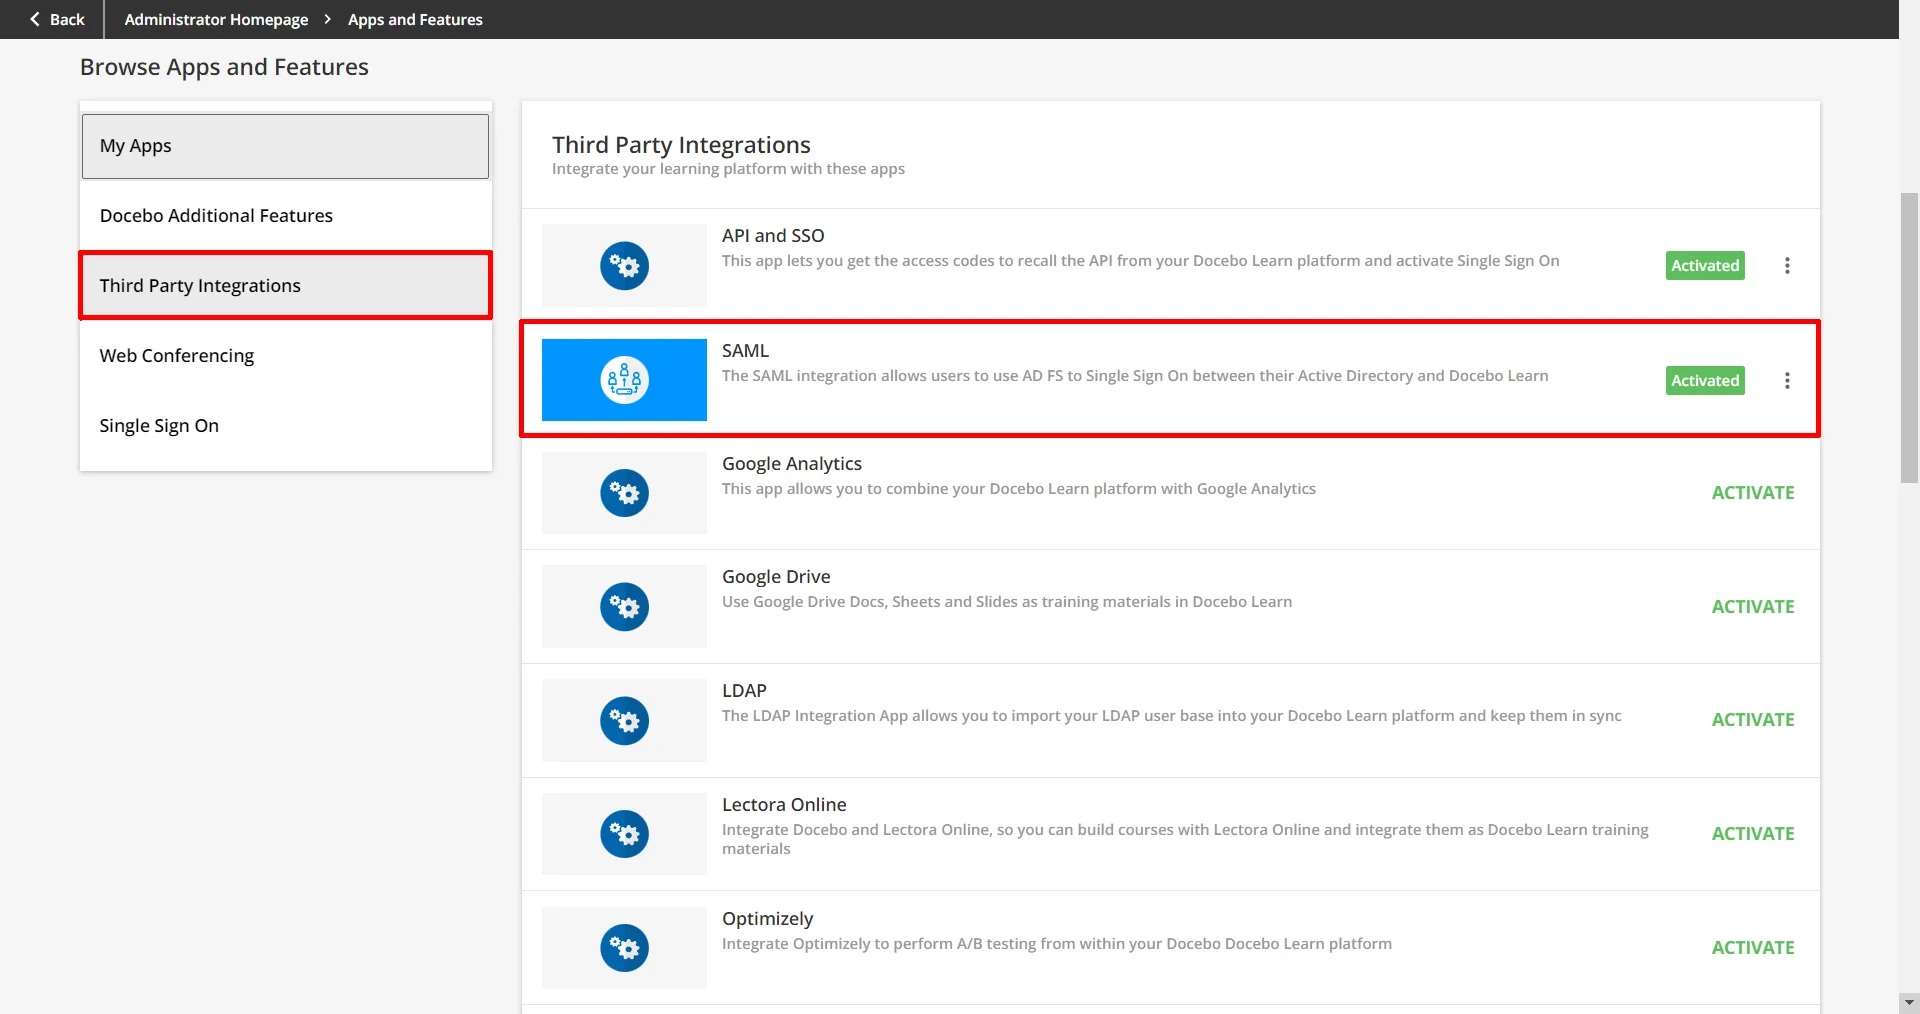Click the SAML integration app icon
This screenshot has height=1014, width=1920.
pyautogui.click(x=623, y=380)
